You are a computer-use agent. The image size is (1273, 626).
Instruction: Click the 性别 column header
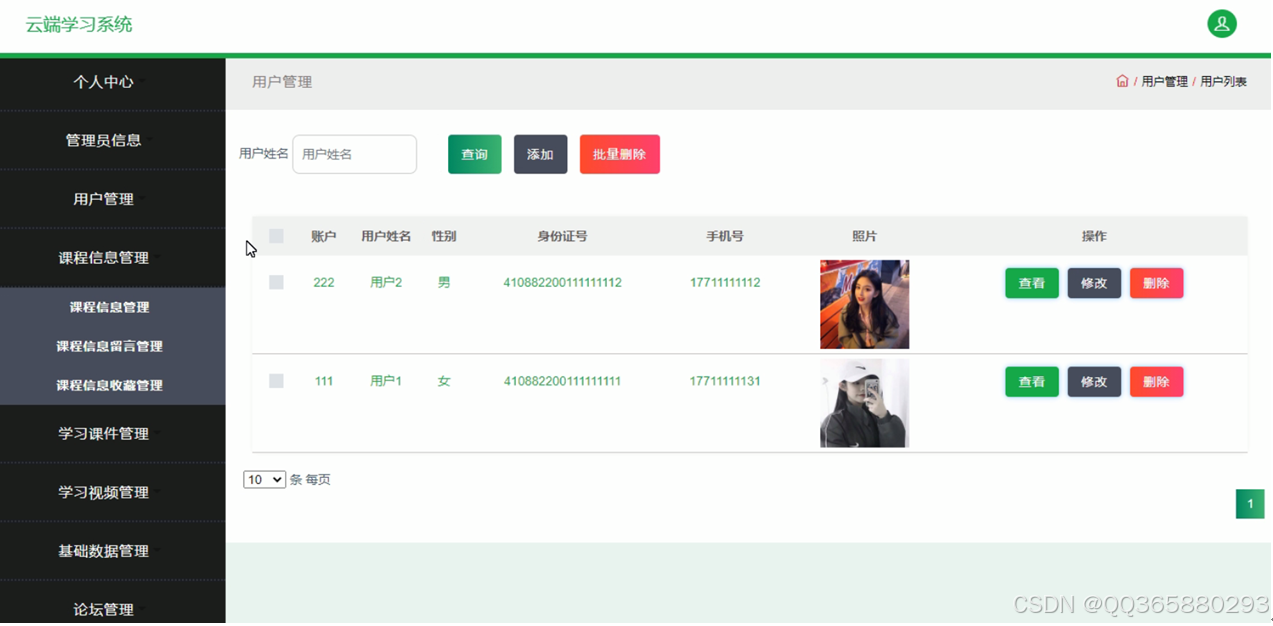[444, 237]
